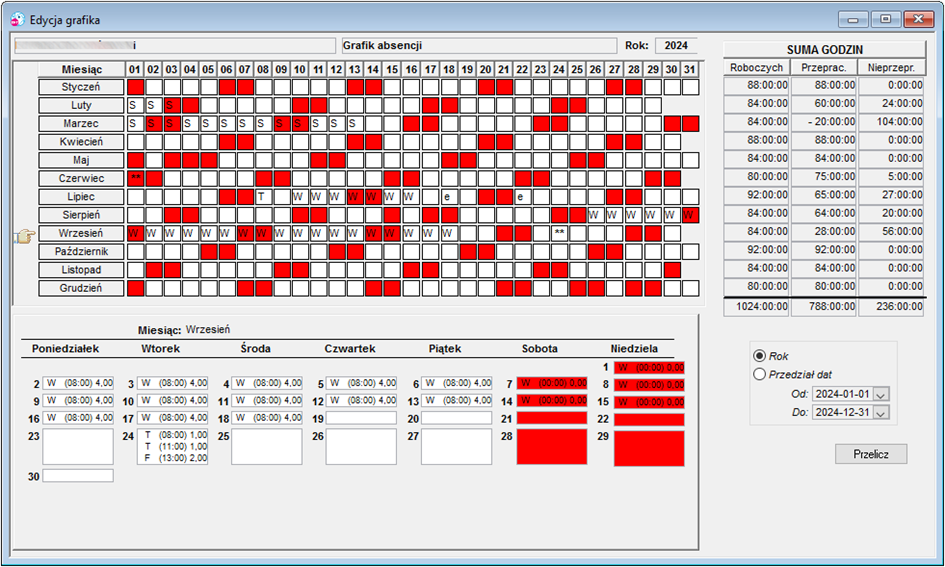Click the Przeprac. column header
Viewport: 945px width, 567px height.
(x=824, y=67)
